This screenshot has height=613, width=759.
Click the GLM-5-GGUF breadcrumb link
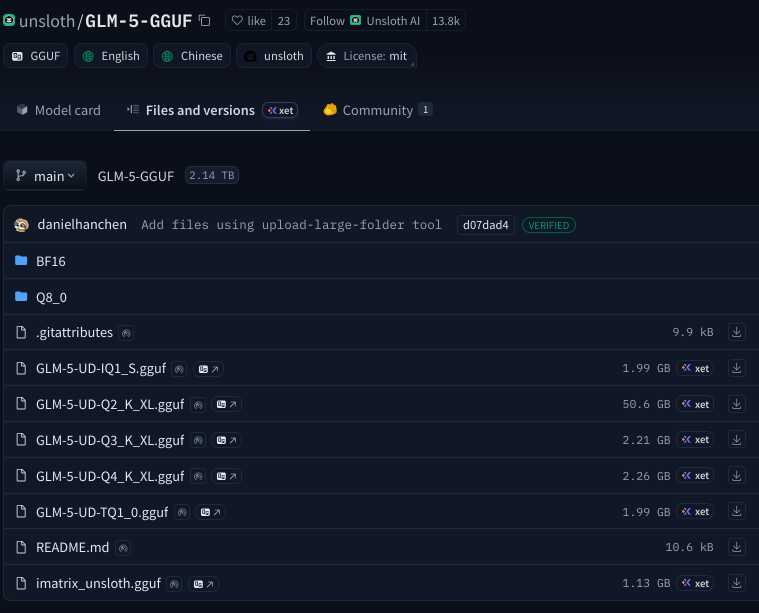[136, 176]
